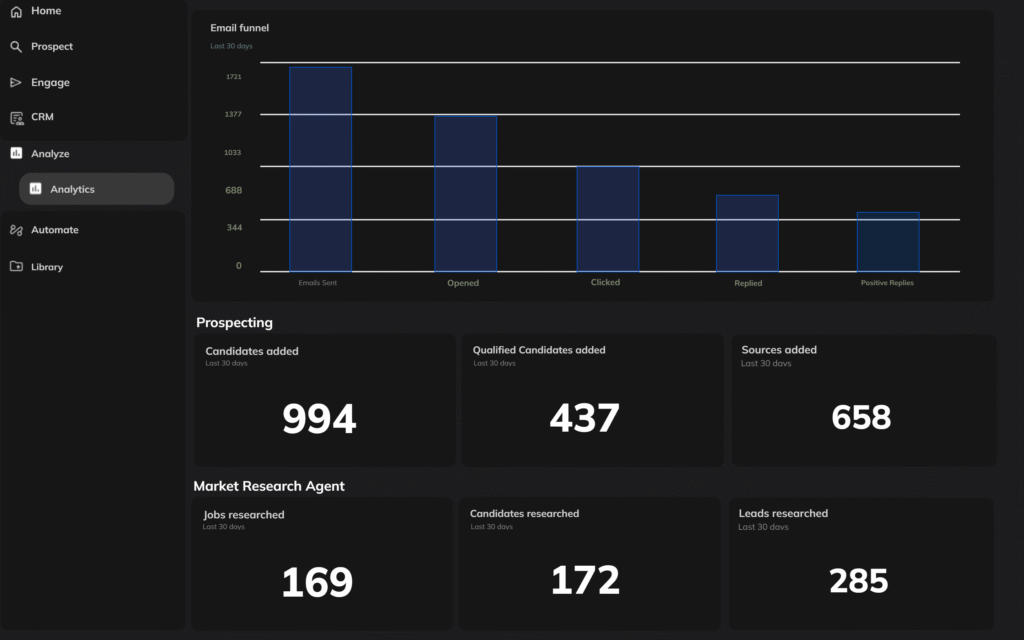Click the Home house icon
The image size is (1024, 640).
pyautogui.click(x=16, y=11)
